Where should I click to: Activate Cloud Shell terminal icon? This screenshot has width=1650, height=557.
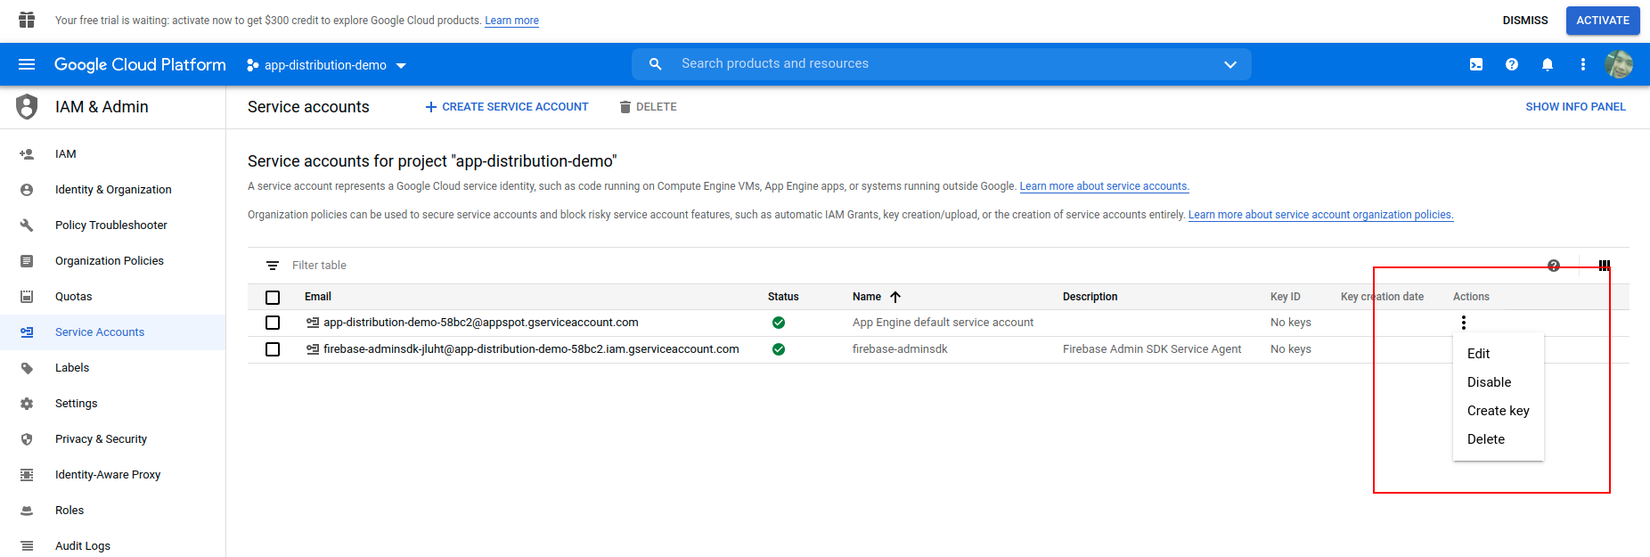[x=1476, y=65]
